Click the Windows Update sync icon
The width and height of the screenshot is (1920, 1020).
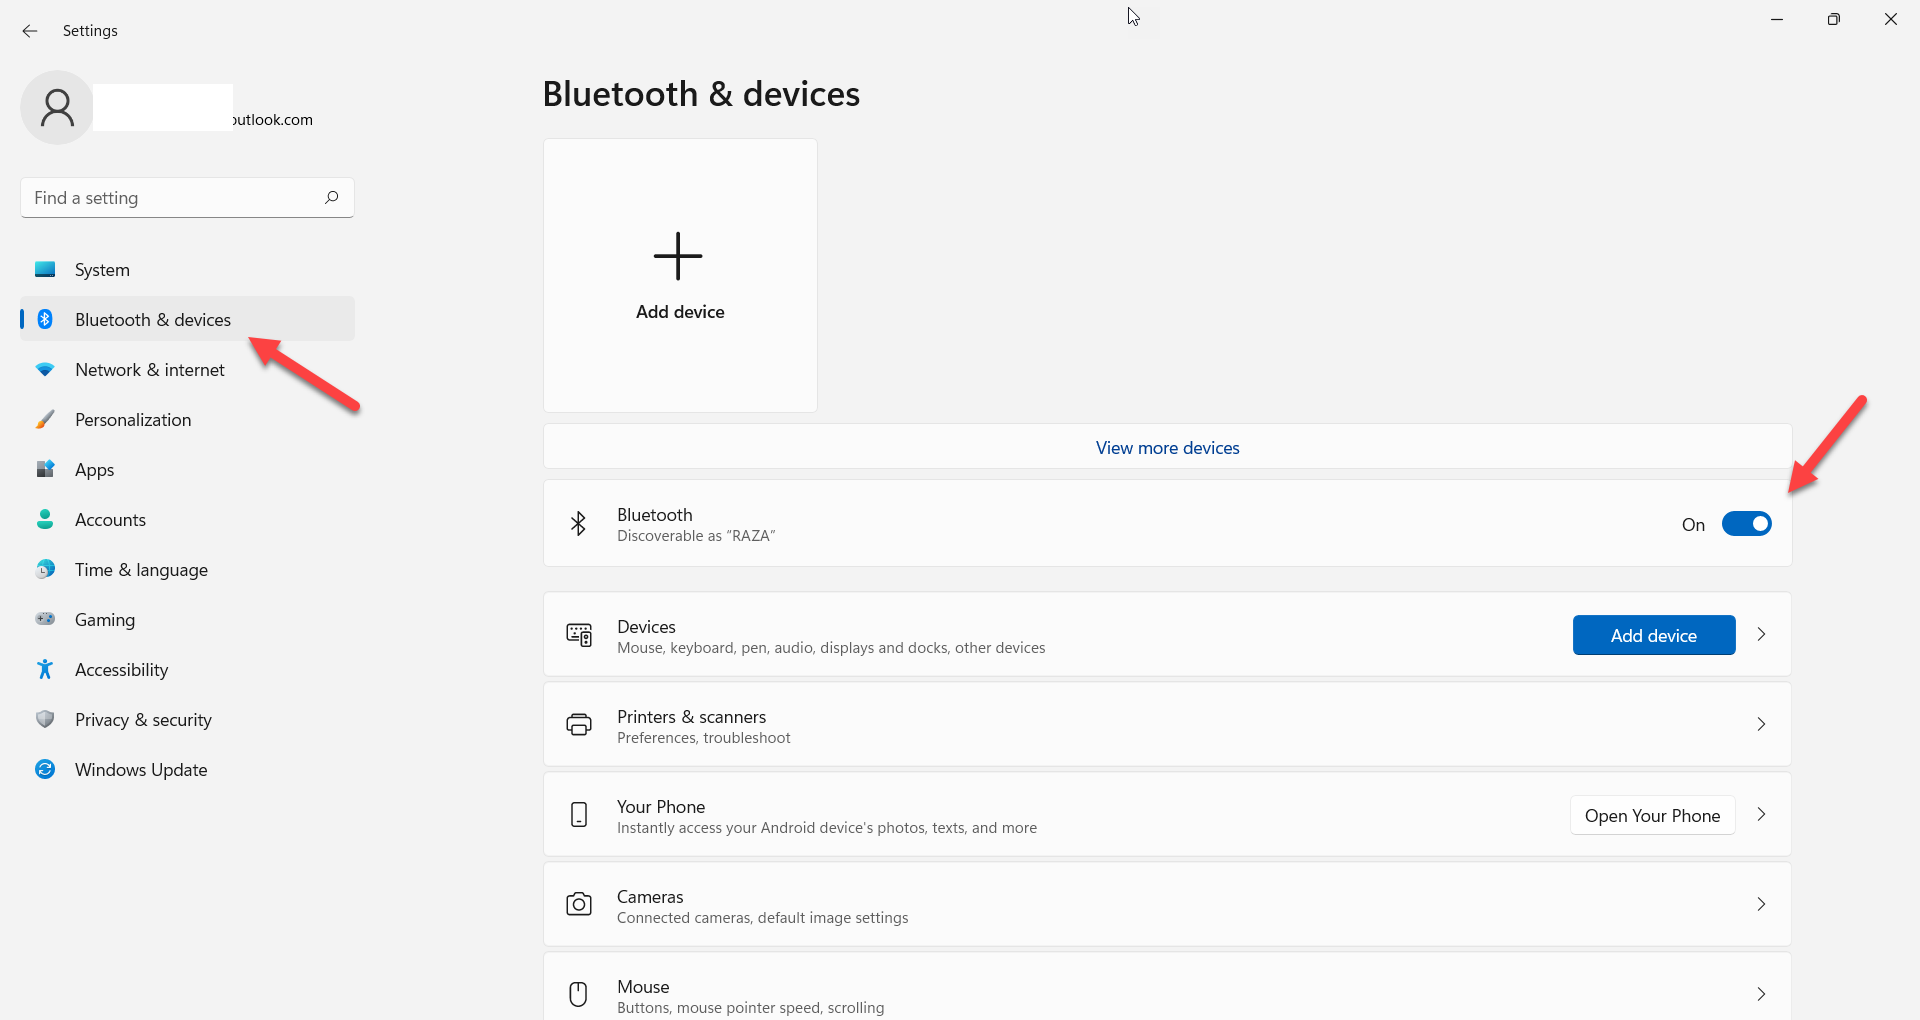click(x=45, y=769)
